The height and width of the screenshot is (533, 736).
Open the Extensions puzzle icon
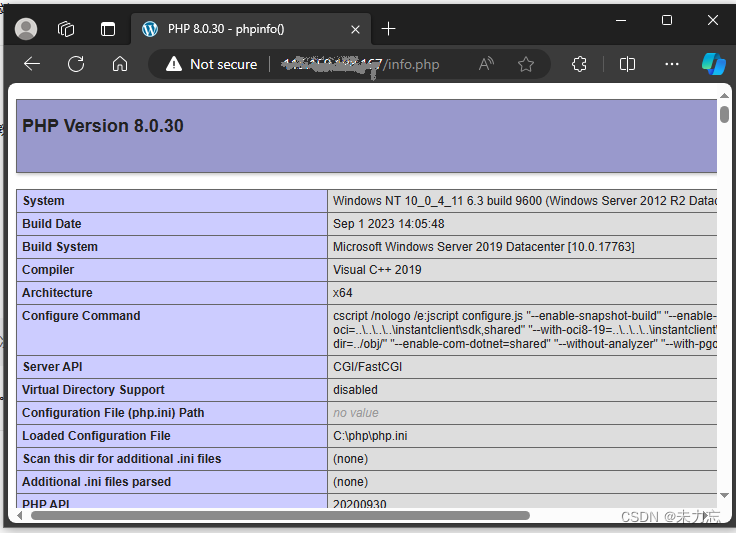coord(579,64)
